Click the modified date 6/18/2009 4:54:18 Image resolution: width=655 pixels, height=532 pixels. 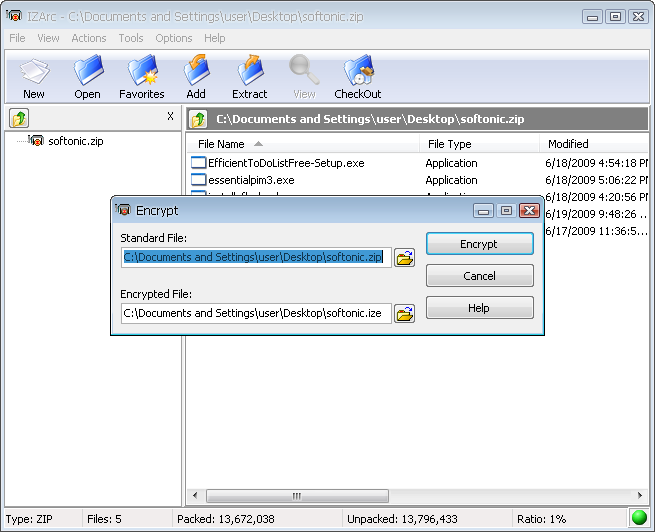click(x=597, y=163)
